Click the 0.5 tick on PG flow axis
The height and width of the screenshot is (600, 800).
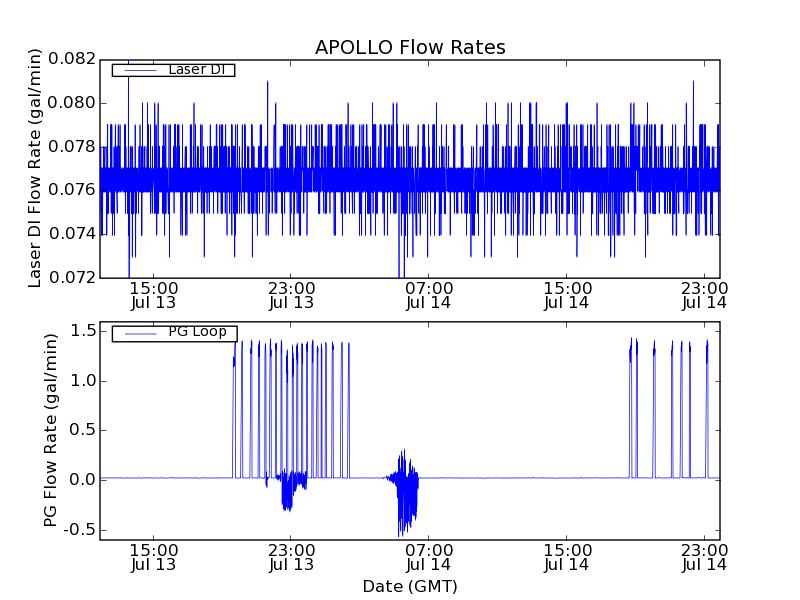click(x=83, y=430)
